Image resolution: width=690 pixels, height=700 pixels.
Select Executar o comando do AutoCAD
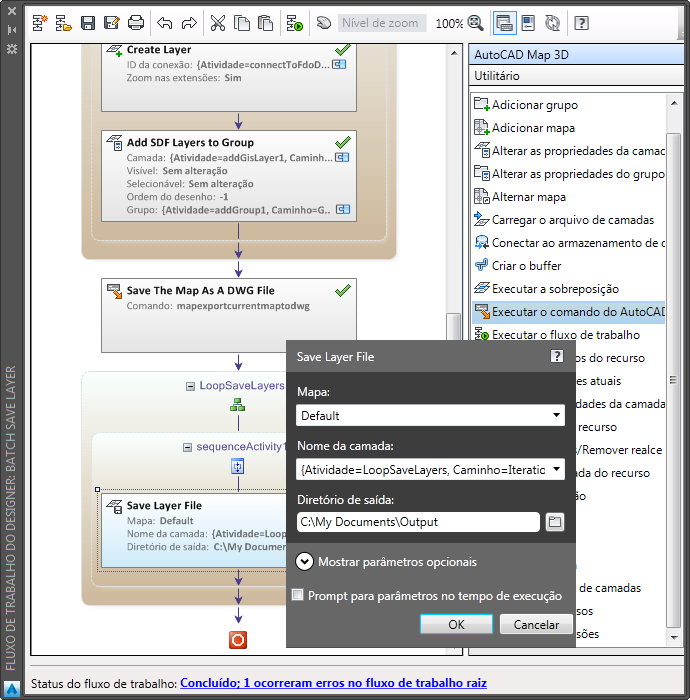point(569,312)
